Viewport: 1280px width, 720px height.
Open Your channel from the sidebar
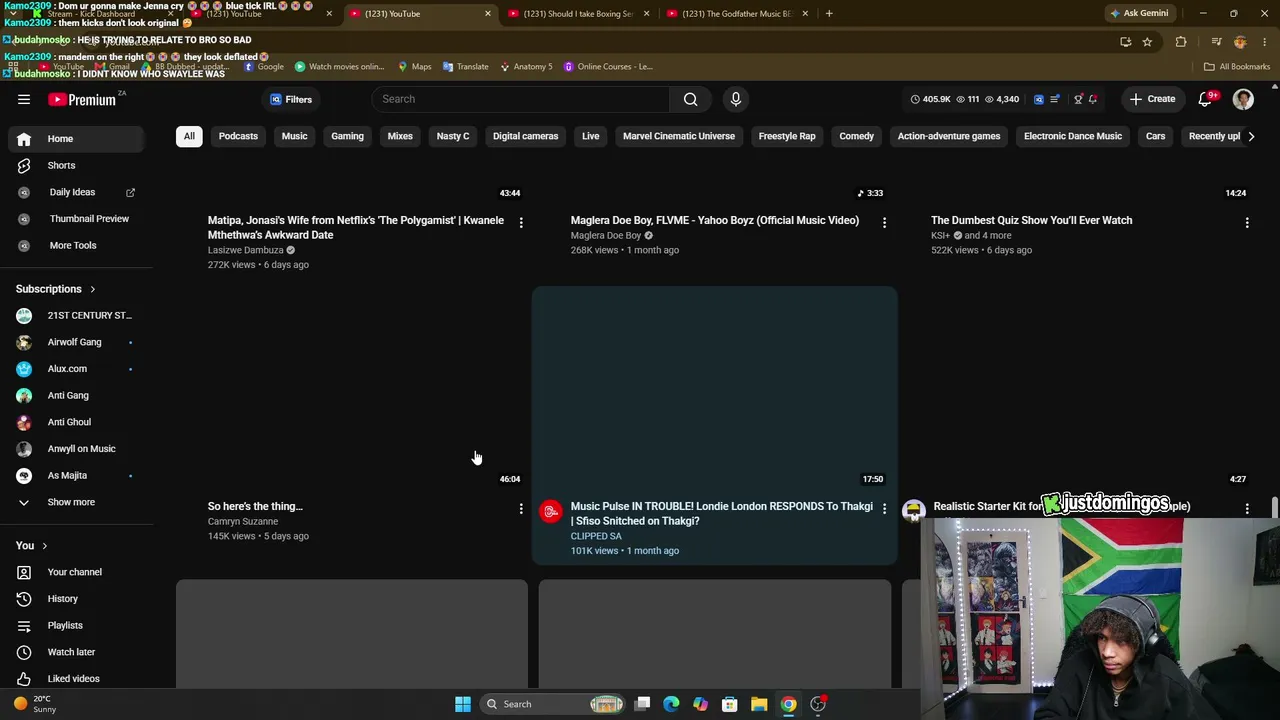click(76, 572)
